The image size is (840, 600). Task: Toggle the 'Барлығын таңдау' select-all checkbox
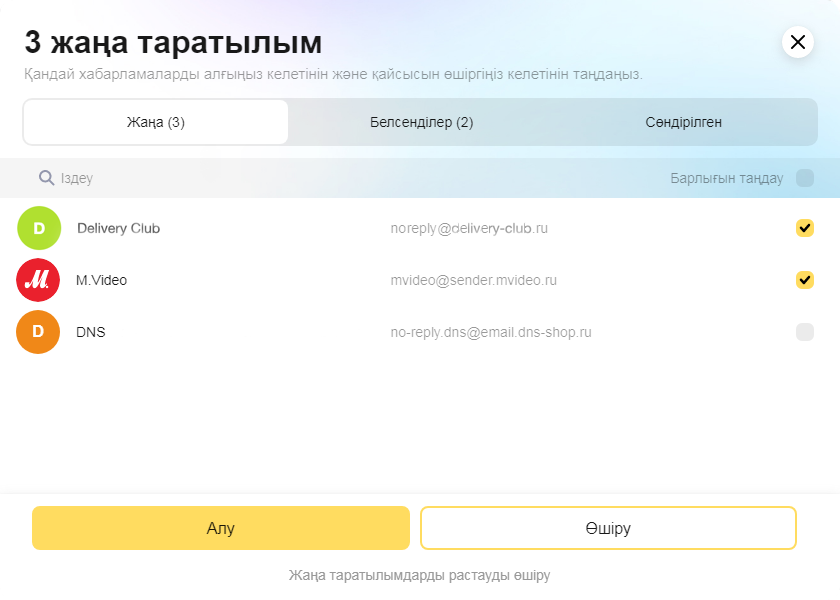click(804, 178)
